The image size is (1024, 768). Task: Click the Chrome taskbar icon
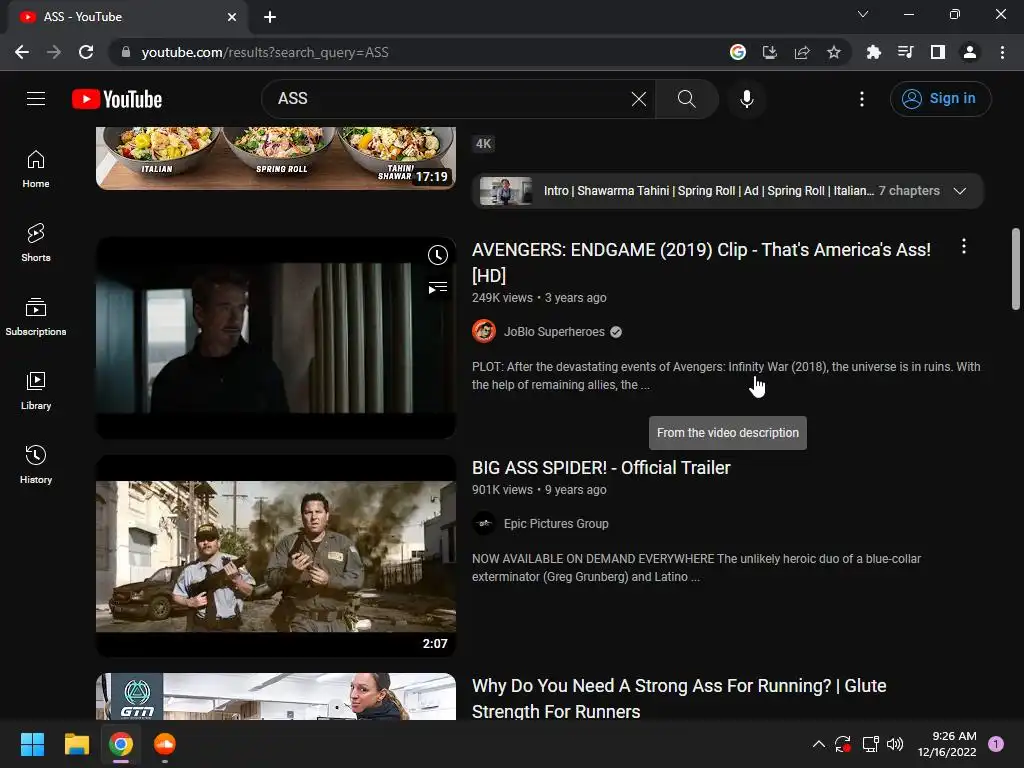tap(121, 744)
